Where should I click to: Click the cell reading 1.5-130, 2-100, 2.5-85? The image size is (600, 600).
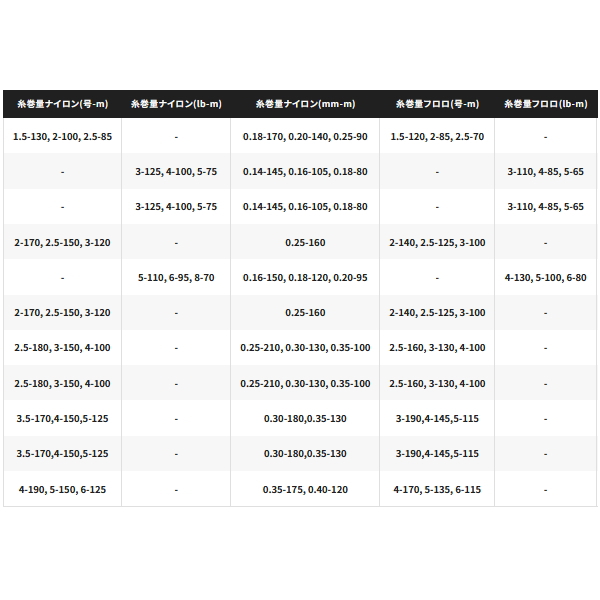coord(62,136)
